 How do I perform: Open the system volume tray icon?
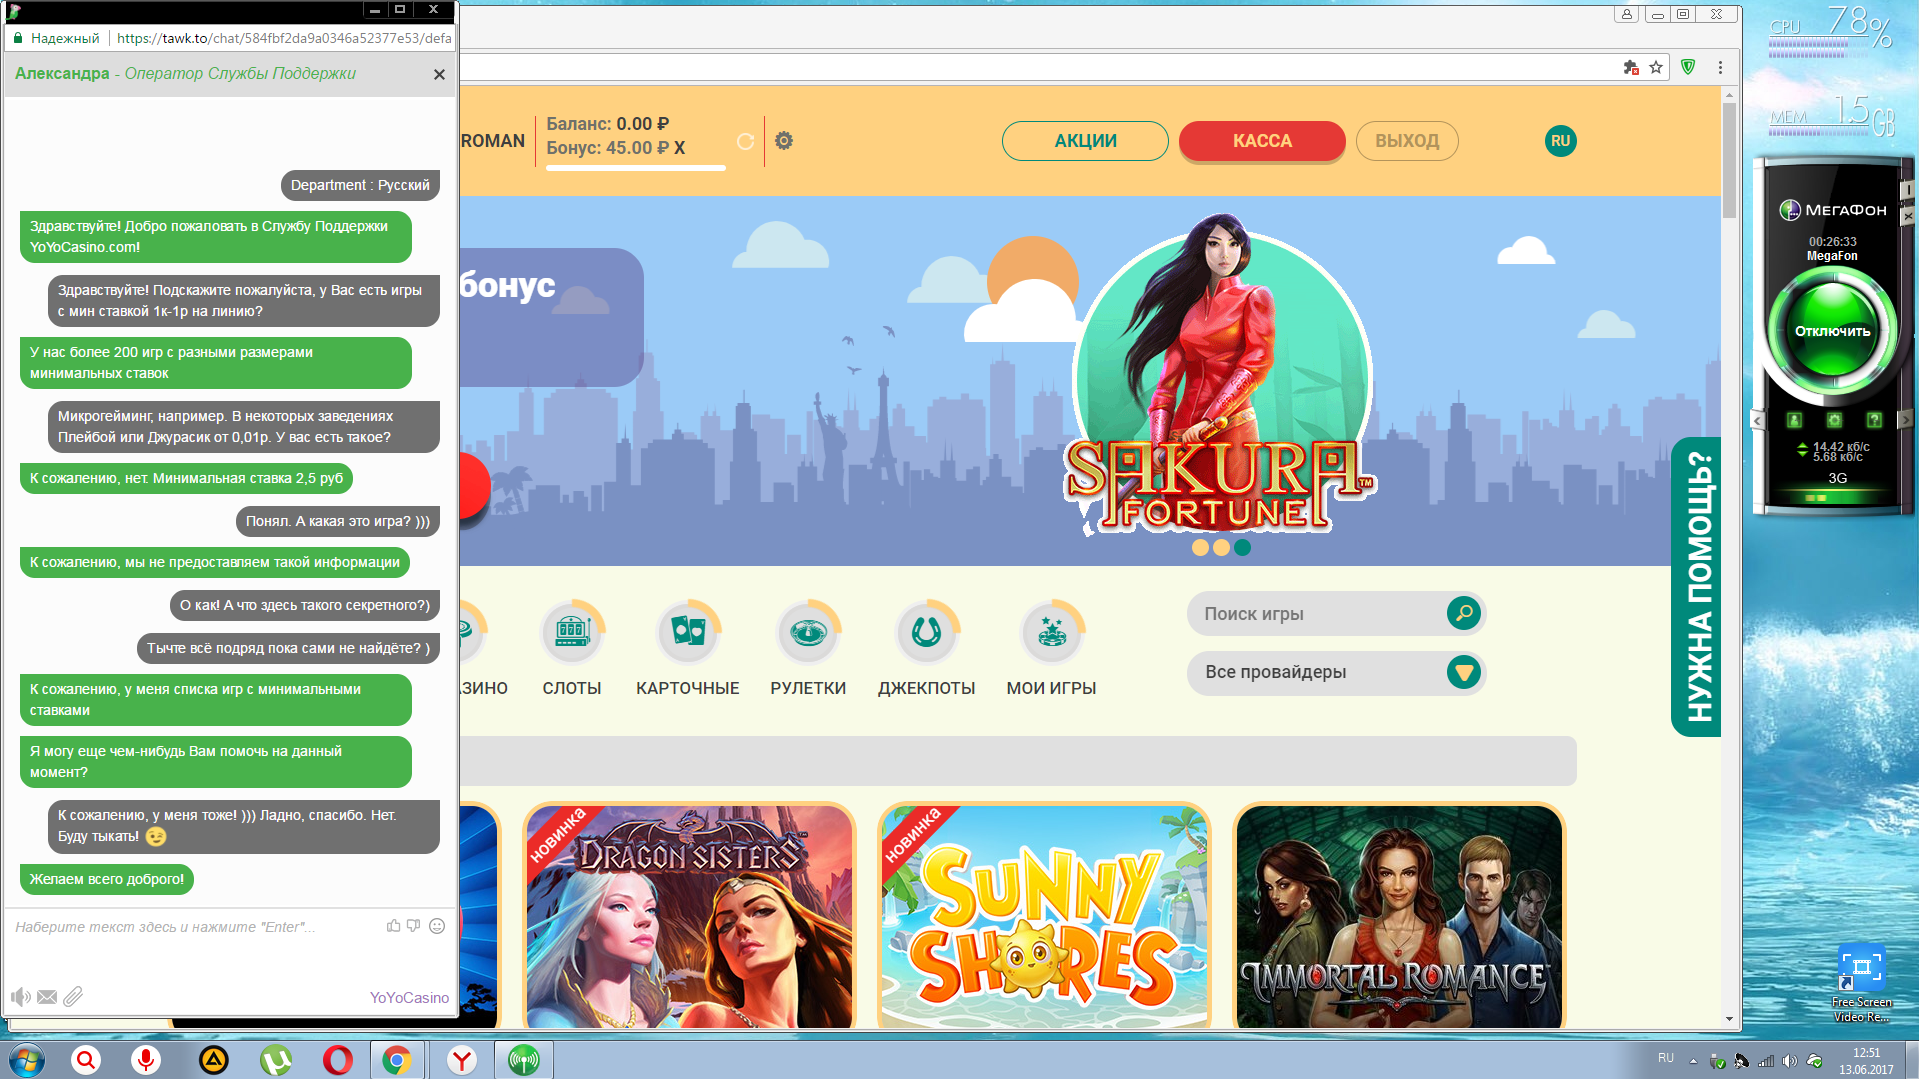click(x=1790, y=1061)
